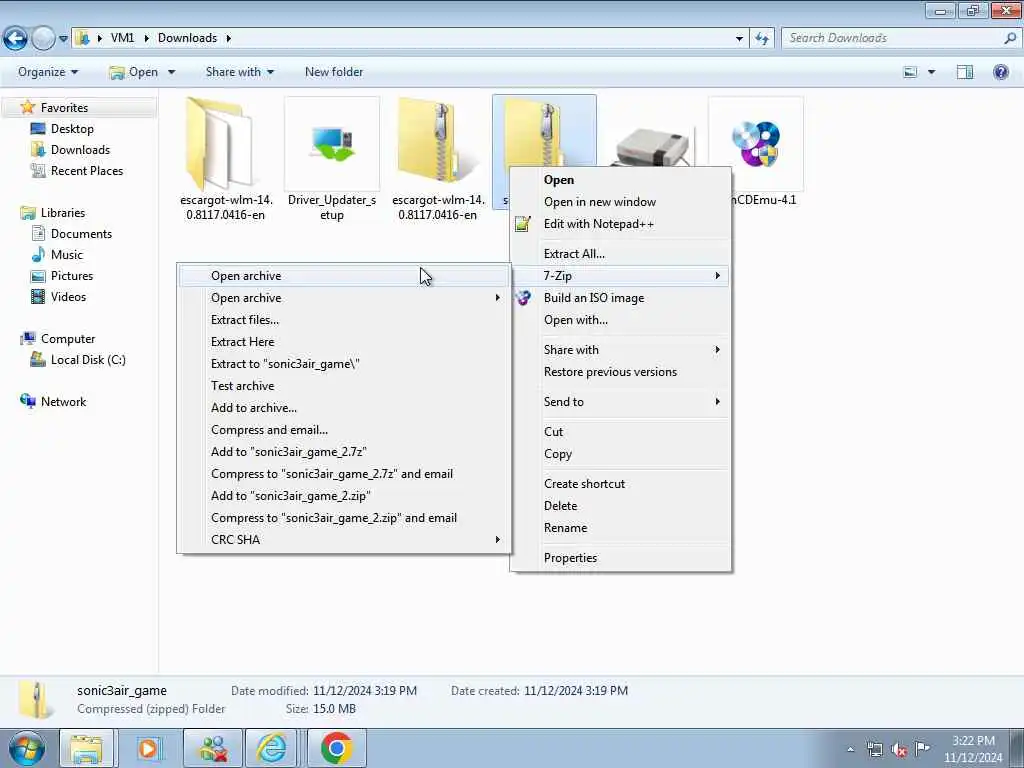Choose Add to "sonic3air_game_2.7z"

tap(344, 451)
